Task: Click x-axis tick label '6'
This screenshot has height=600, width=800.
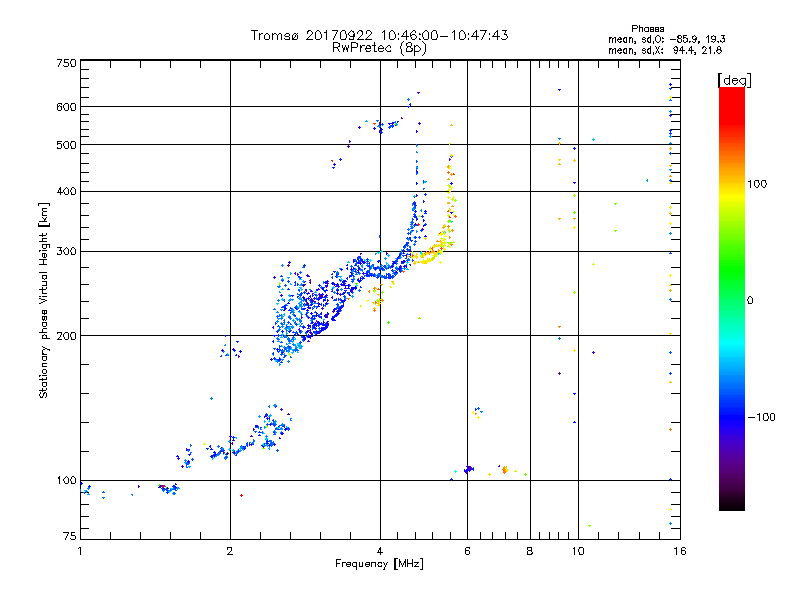Action: pyautogui.click(x=467, y=551)
